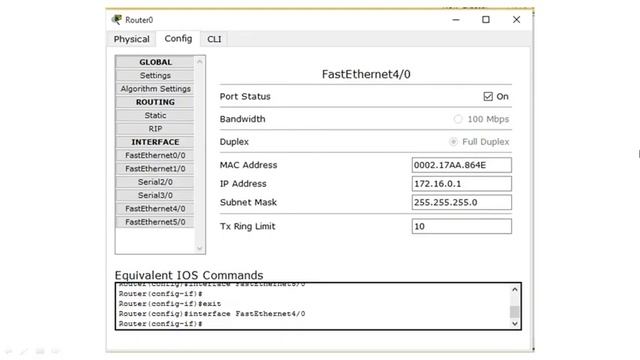Click the 'Router(config-if)#exit' line

point(170,304)
